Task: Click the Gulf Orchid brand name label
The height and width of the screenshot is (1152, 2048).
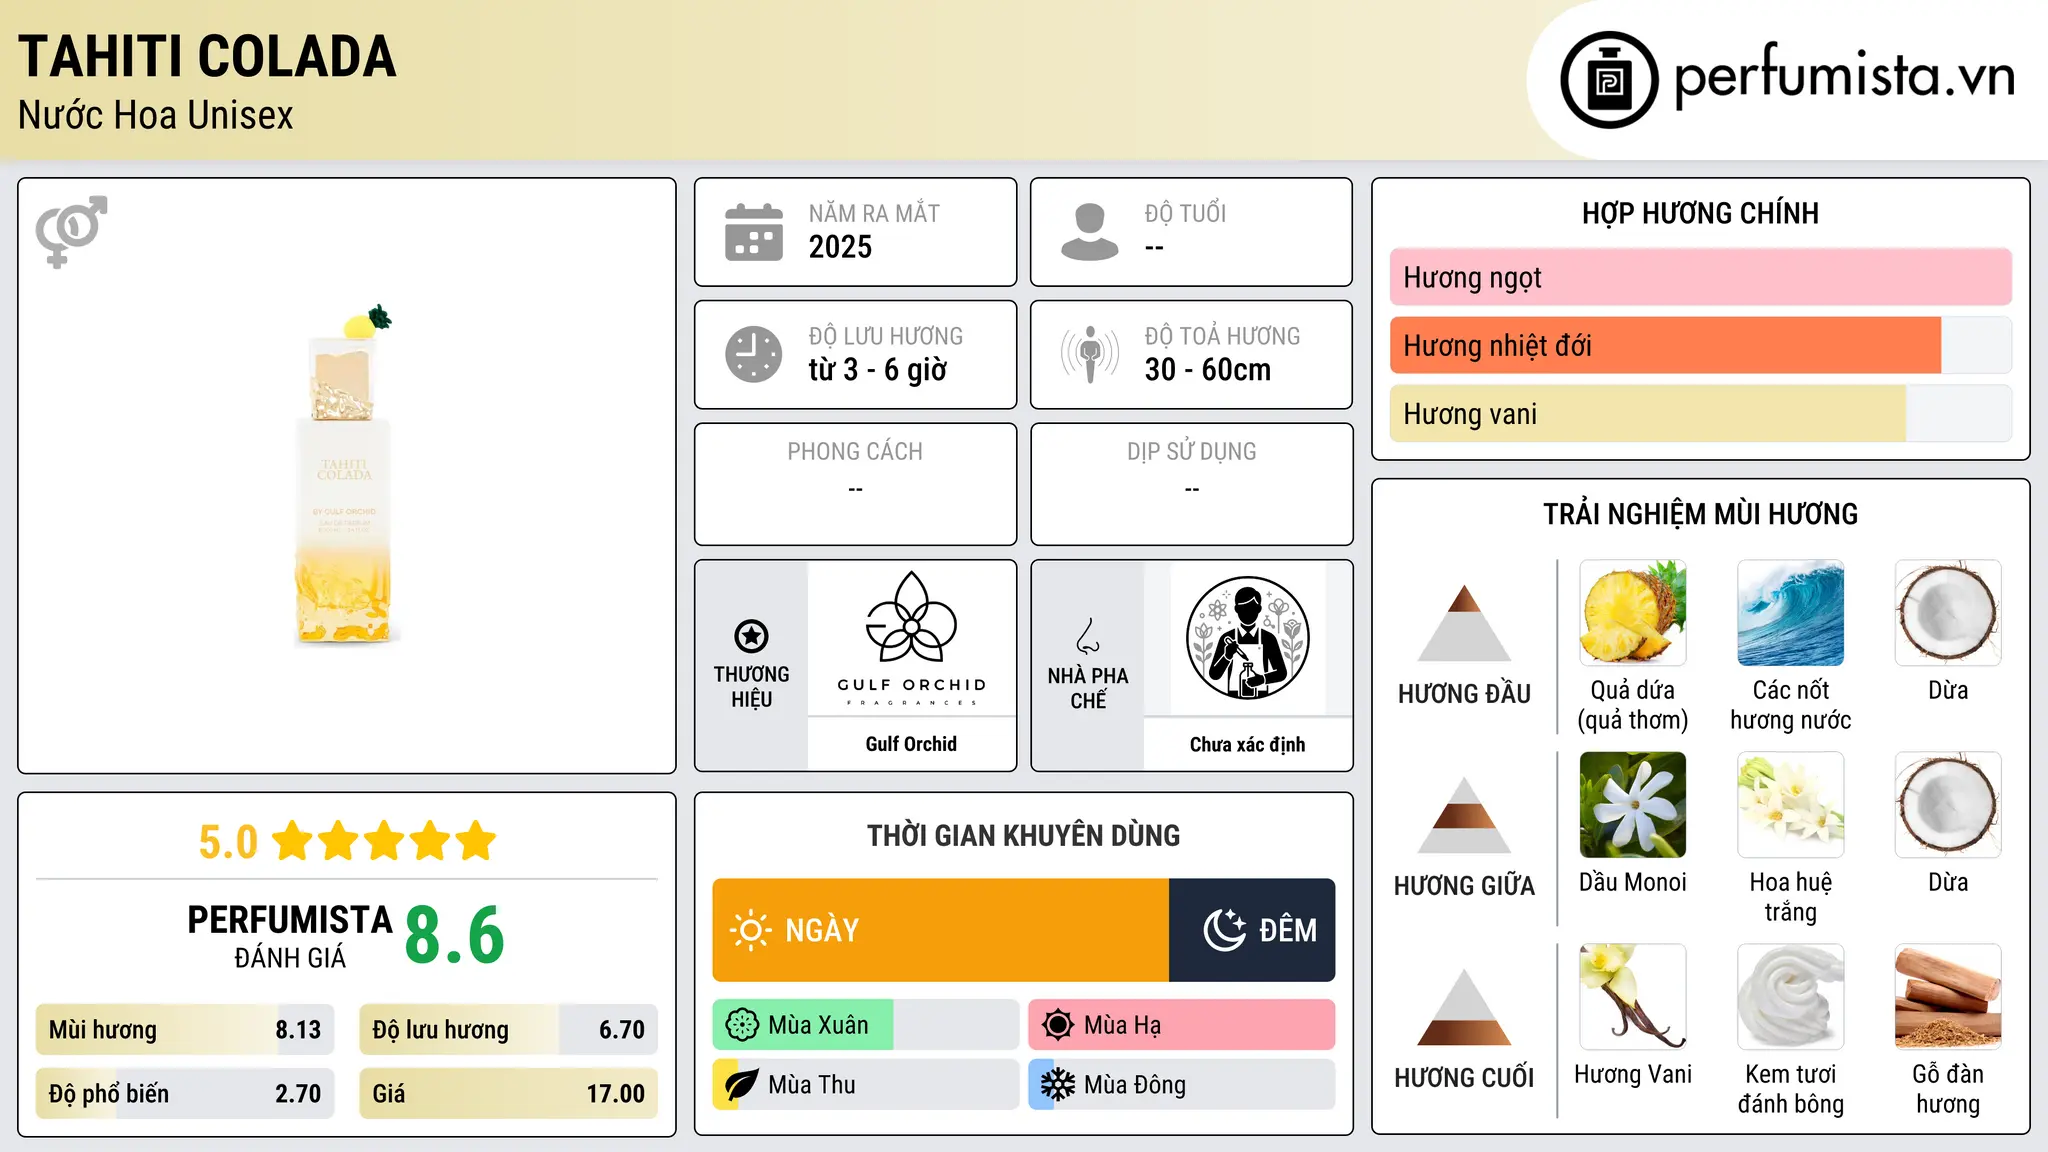Action: pyautogui.click(x=911, y=744)
